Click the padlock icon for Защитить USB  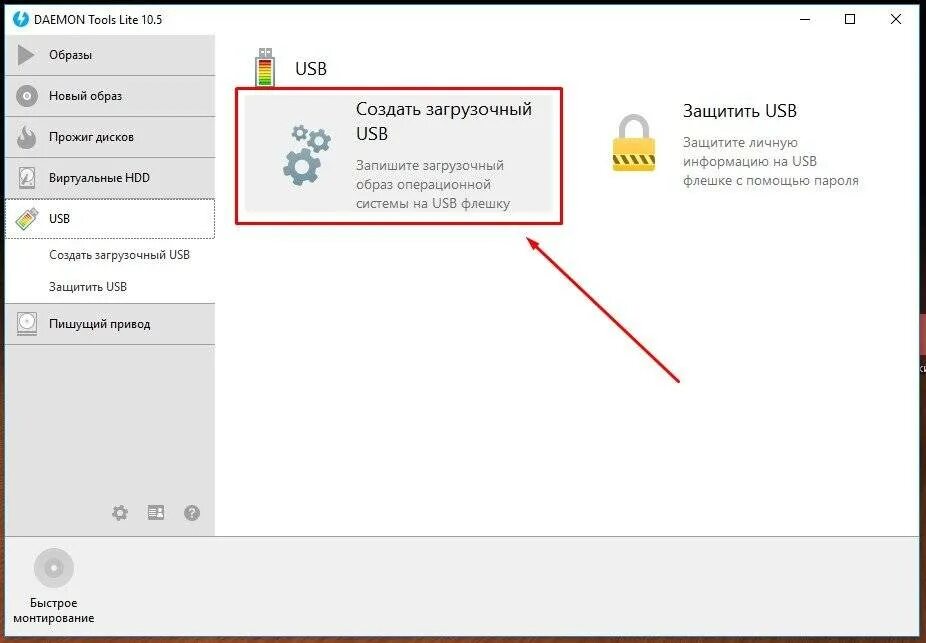click(x=634, y=143)
